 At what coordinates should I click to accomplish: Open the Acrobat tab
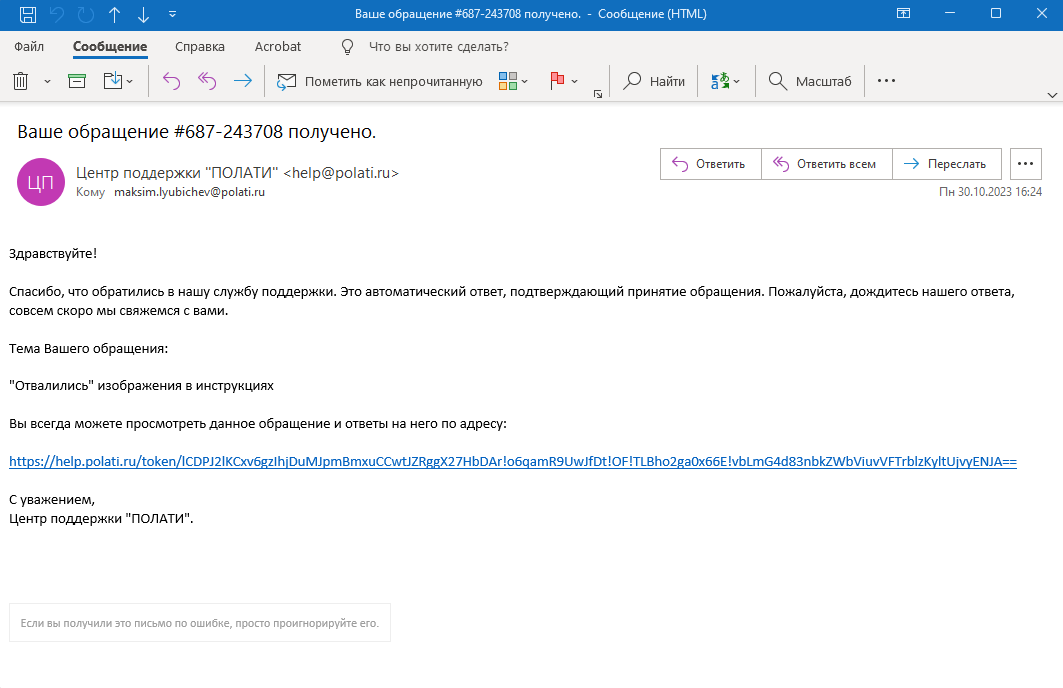278,47
